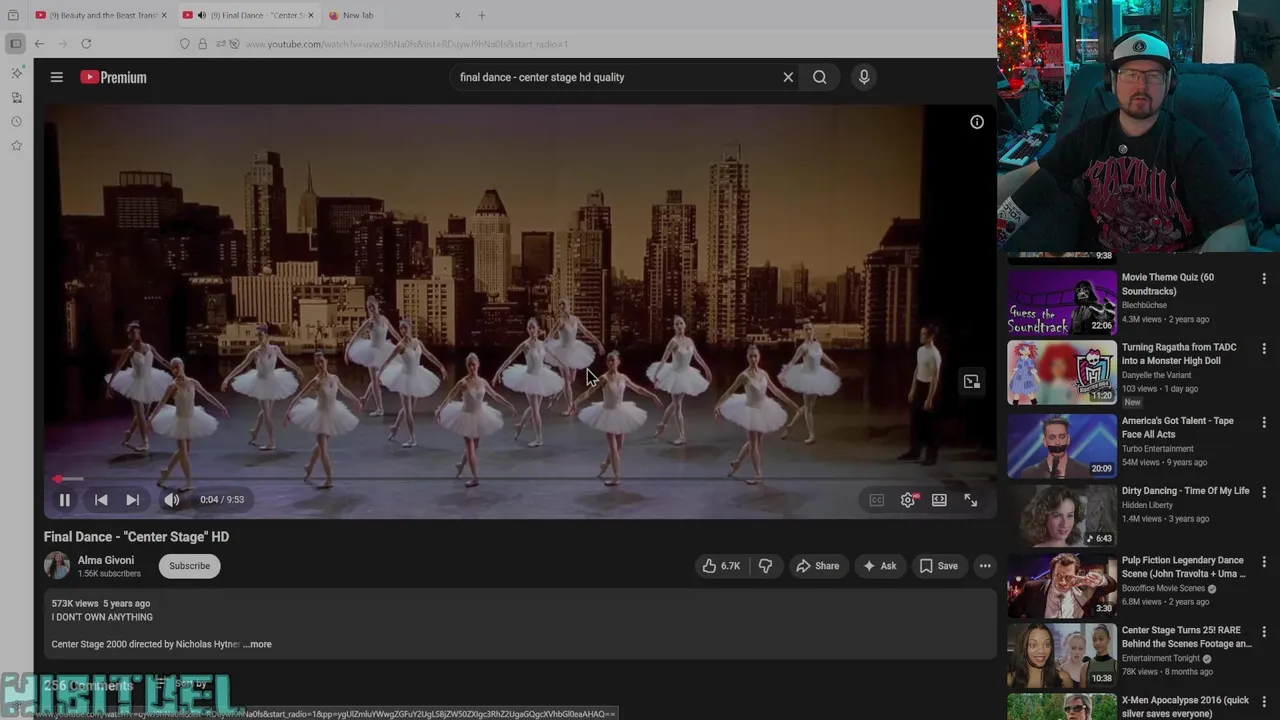Clear the search box text
The height and width of the screenshot is (720, 1280).
coord(788,77)
